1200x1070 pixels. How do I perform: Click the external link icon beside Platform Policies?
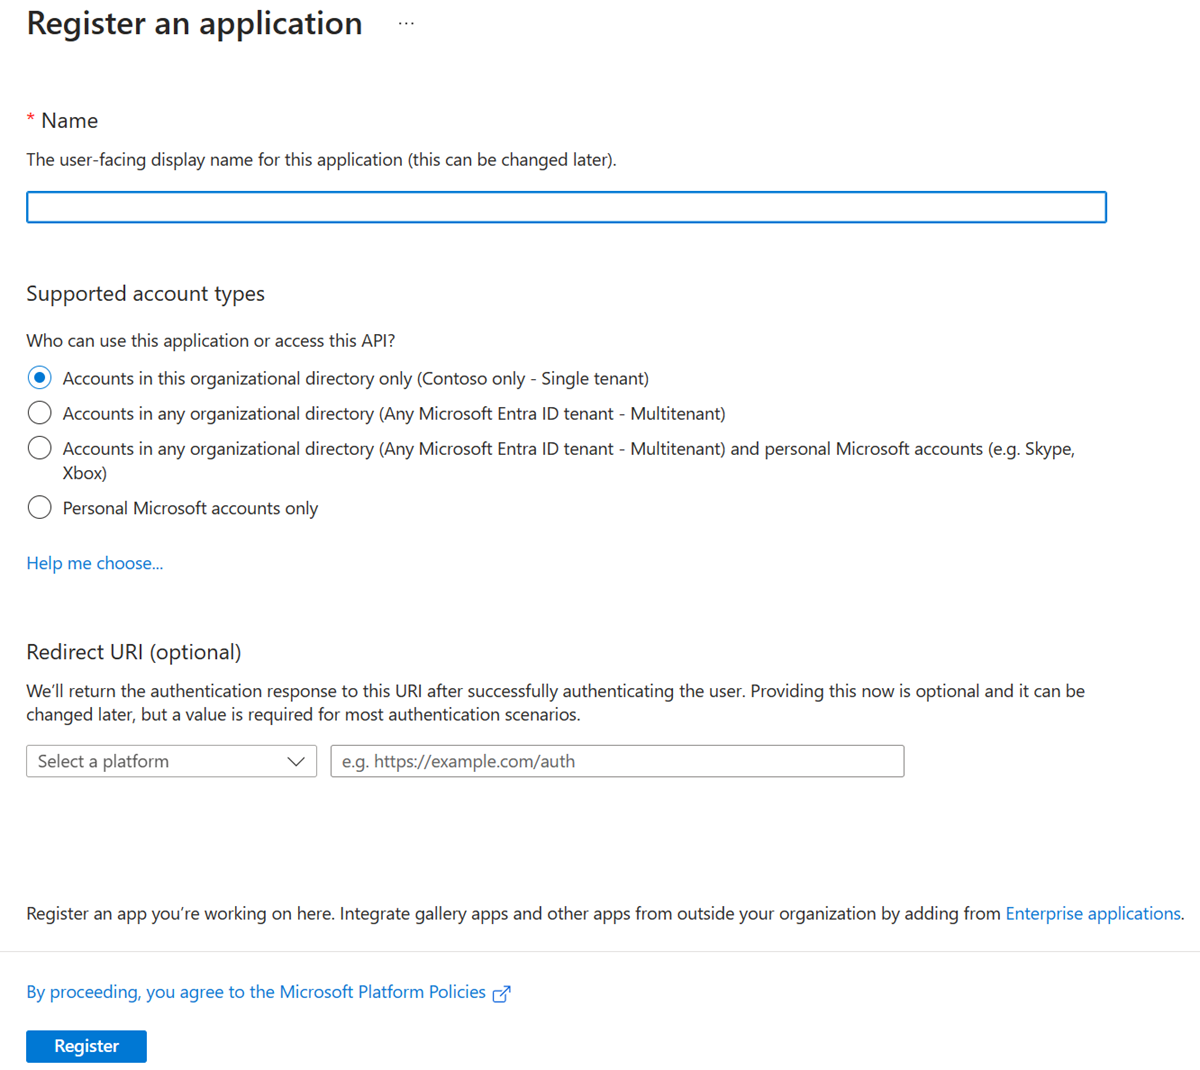(502, 992)
